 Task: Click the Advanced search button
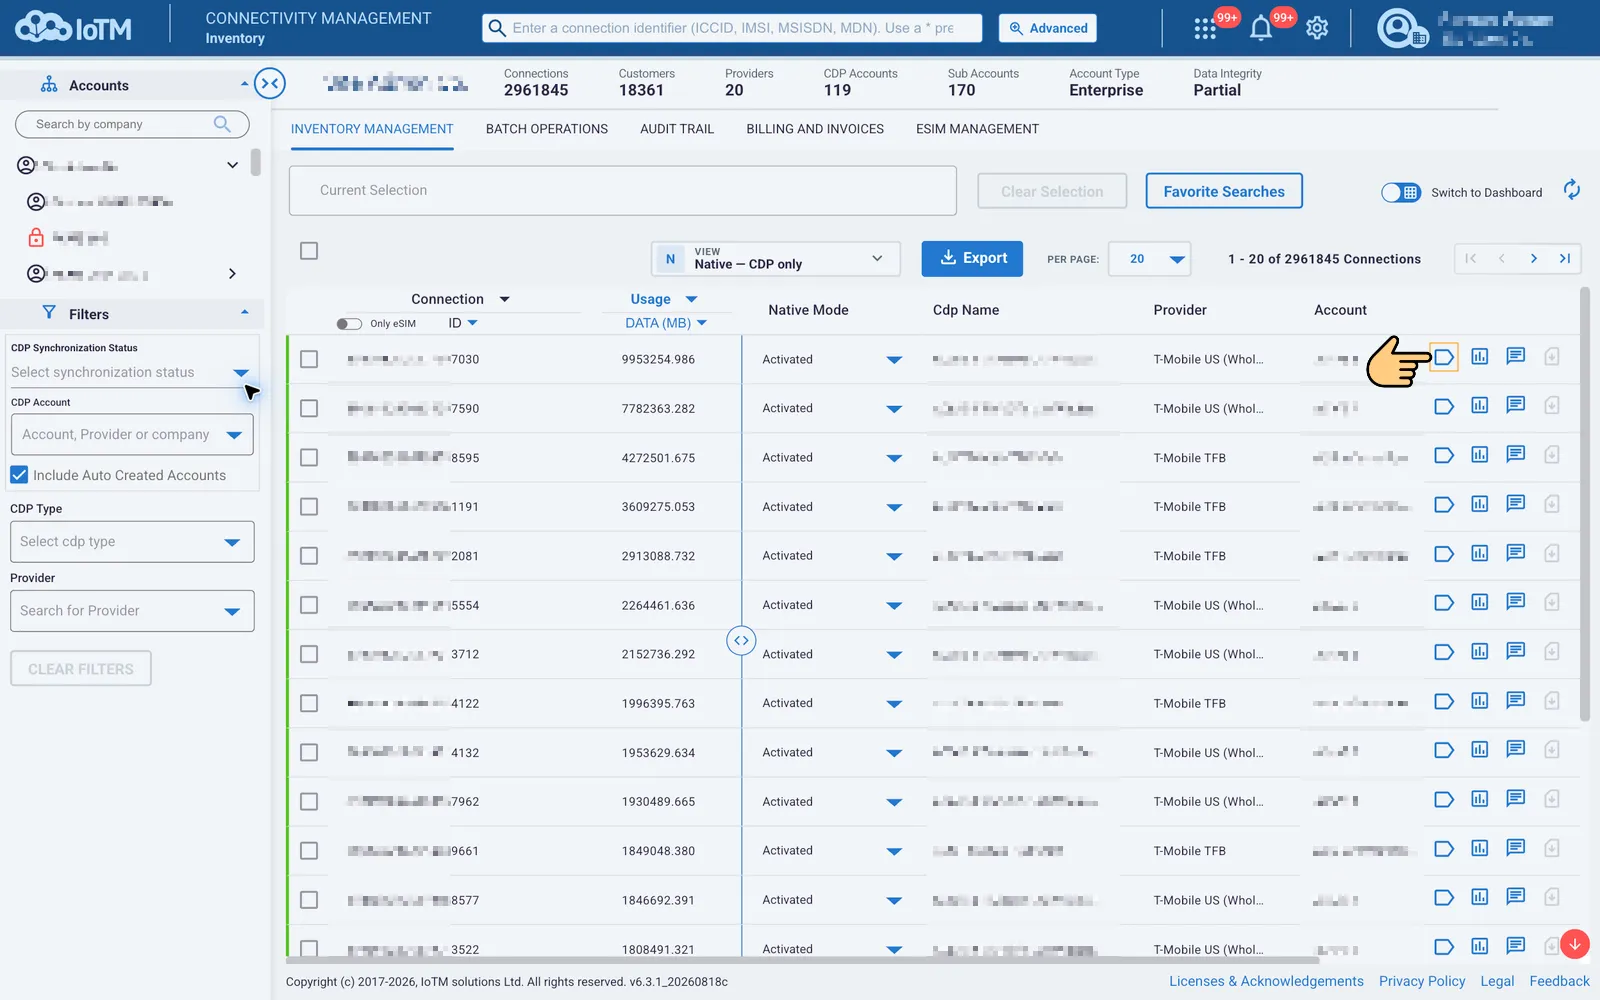[1047, 28]
